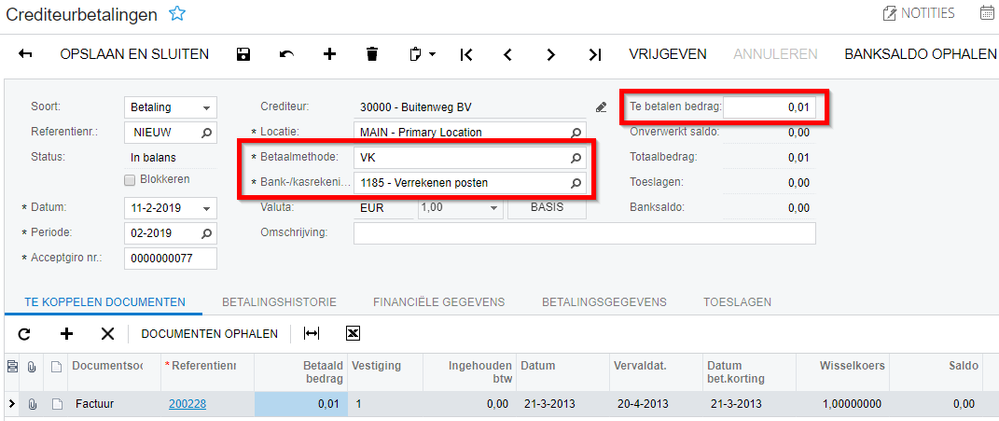999x421 pixels.
Task: Open the calendar icon at top right
Action: (987, 13)
